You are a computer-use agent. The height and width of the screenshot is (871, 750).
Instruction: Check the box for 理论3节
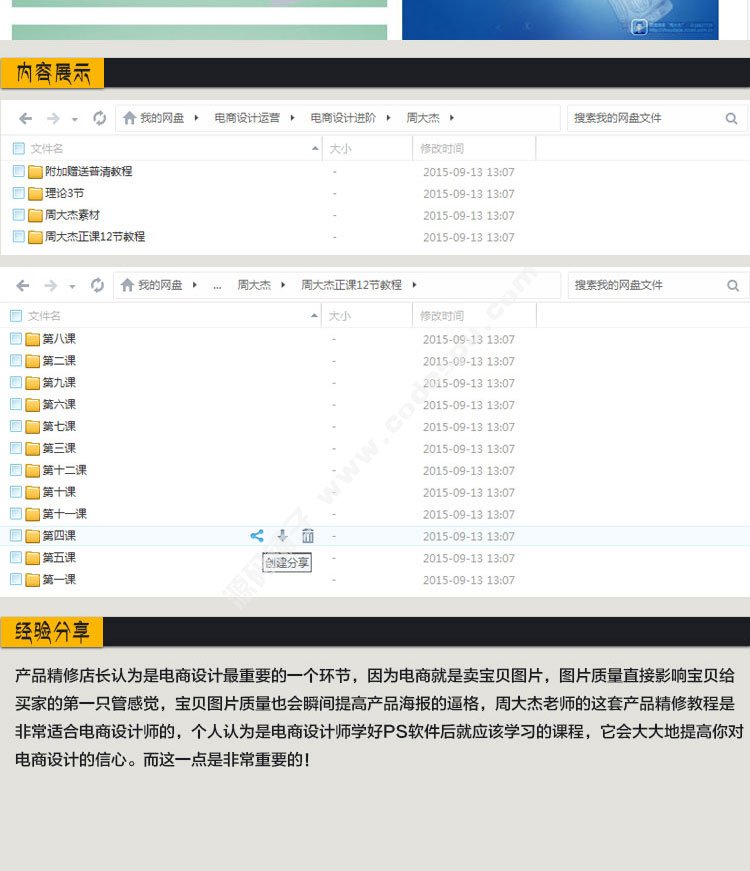(x=18, y=193)
